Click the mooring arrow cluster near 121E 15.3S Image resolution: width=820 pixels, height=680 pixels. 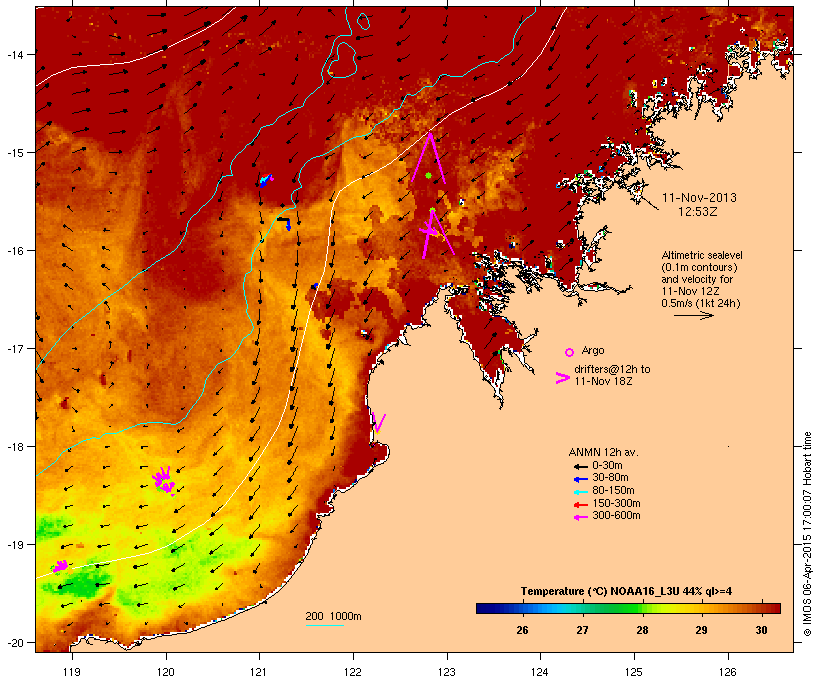tap(266, 180)
